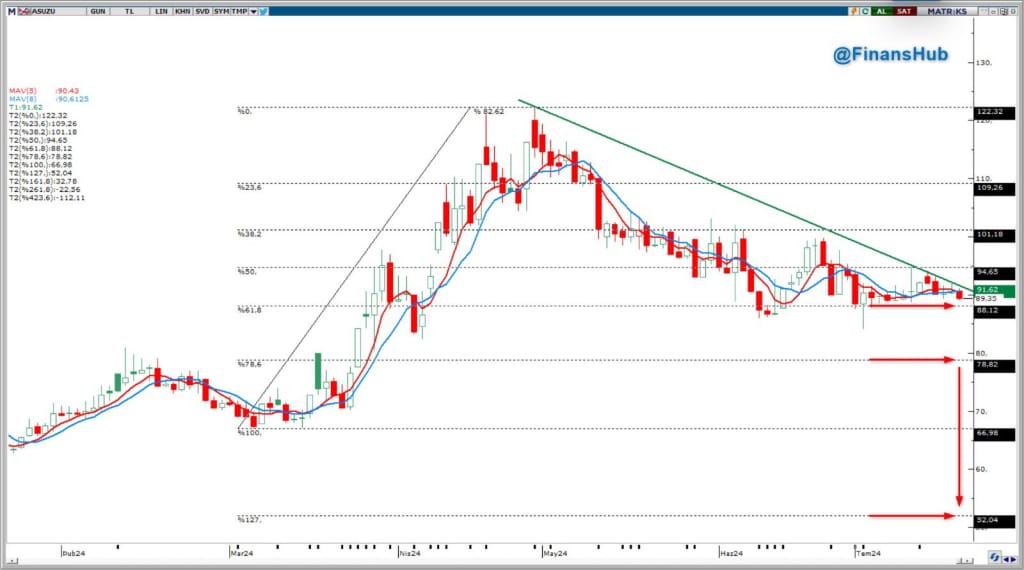The height and width of the screenshot is (570, 1024).
Task: Click the Matriks M logo icon
Action: (12, 12)
